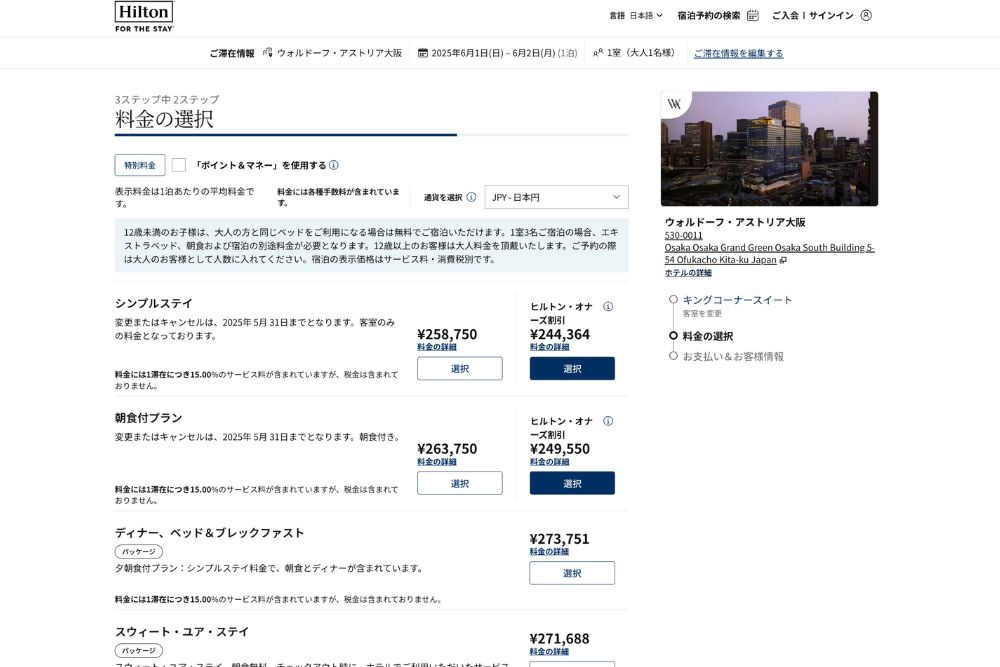Check the ポイント＆マネーを使用する checkbox
This screenshot has height=667, width=1000.
pyautogui.click(x=179, y=165)
